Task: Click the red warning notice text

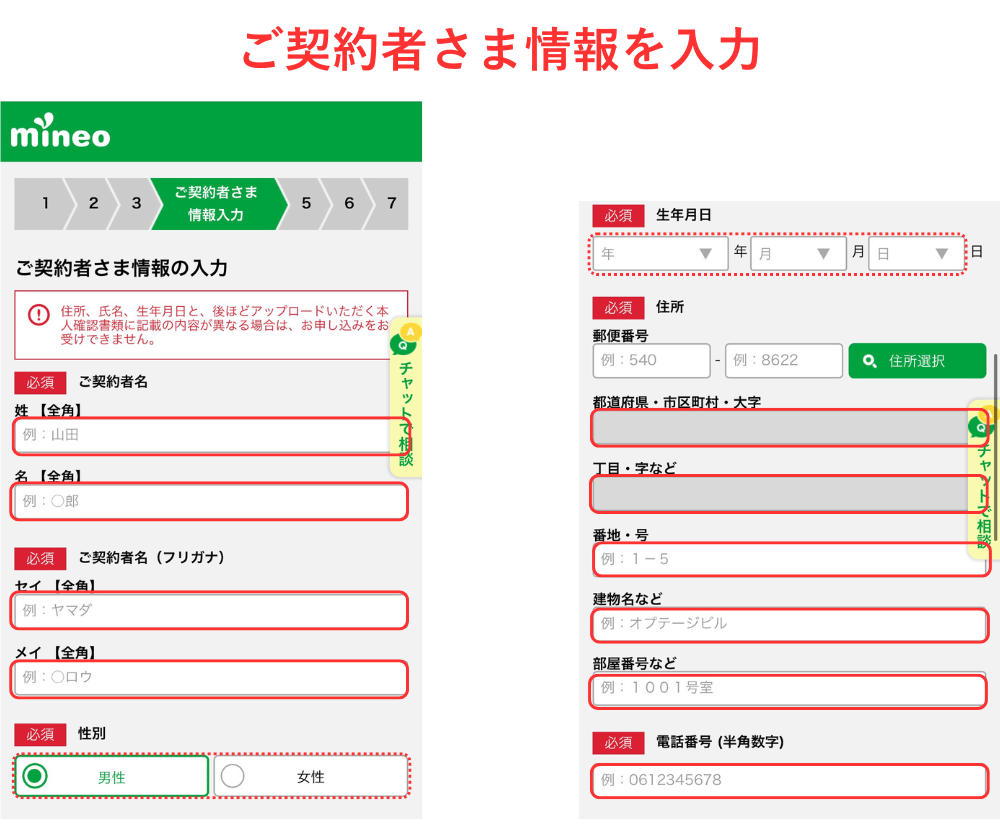Action: 224,325
